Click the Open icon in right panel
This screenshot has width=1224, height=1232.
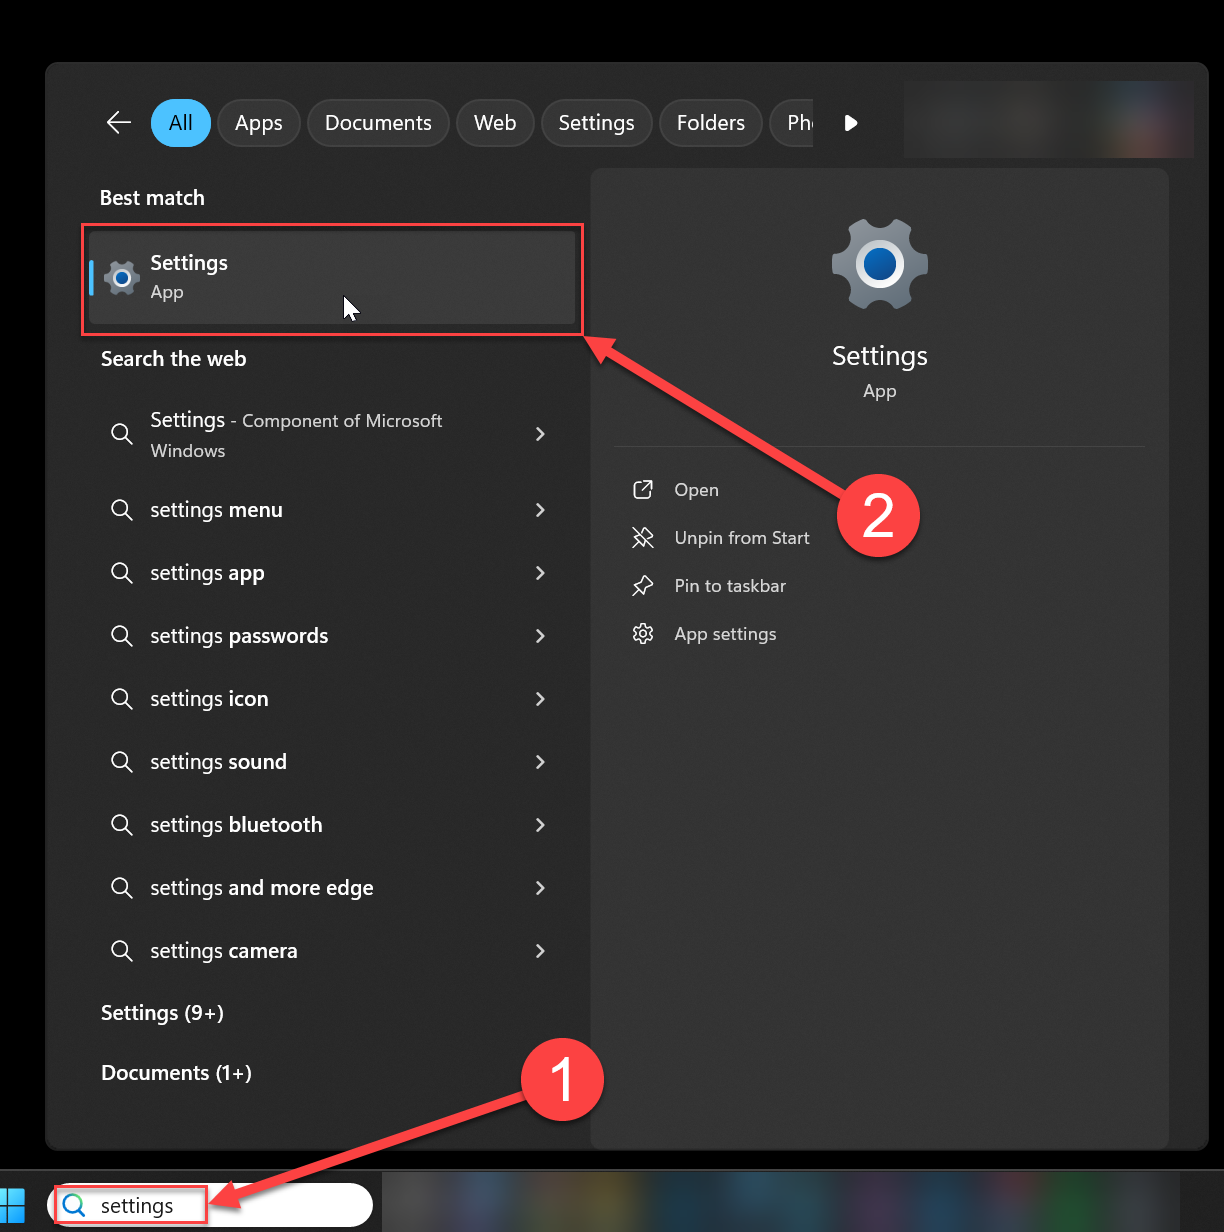[x=645, y=489]
